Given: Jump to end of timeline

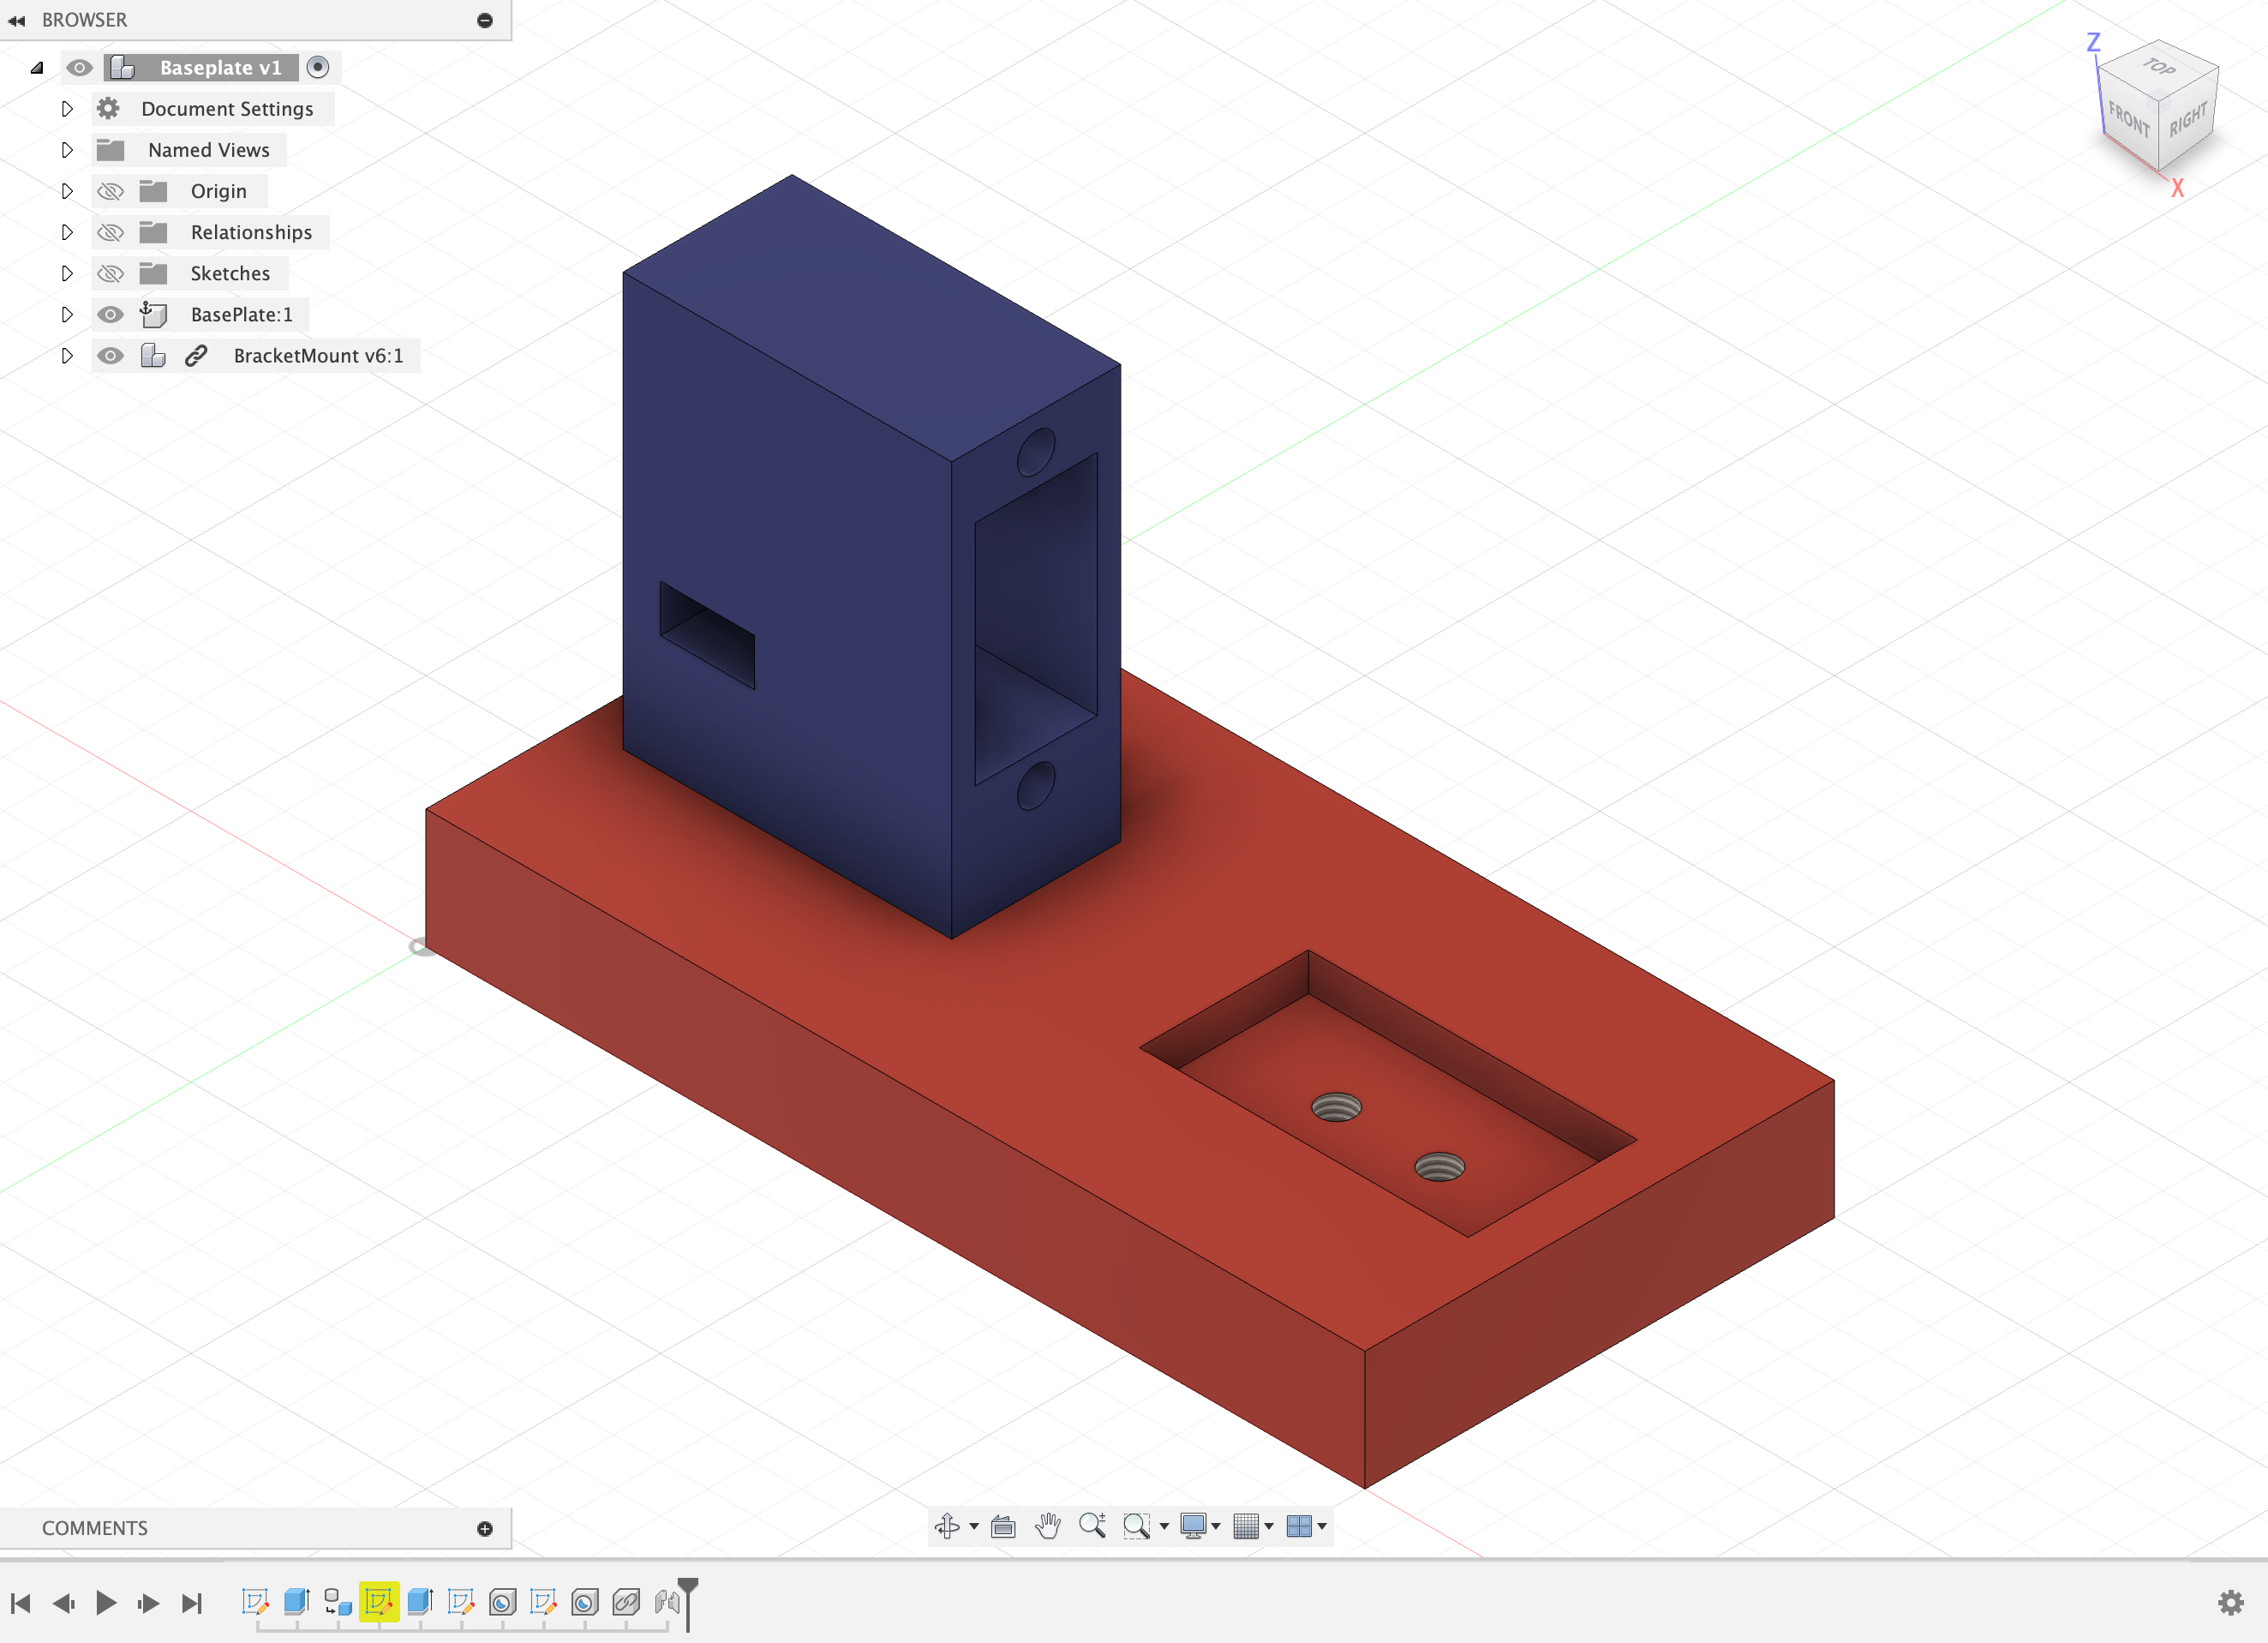Looking at the screenshot, I should [192, 1603].
